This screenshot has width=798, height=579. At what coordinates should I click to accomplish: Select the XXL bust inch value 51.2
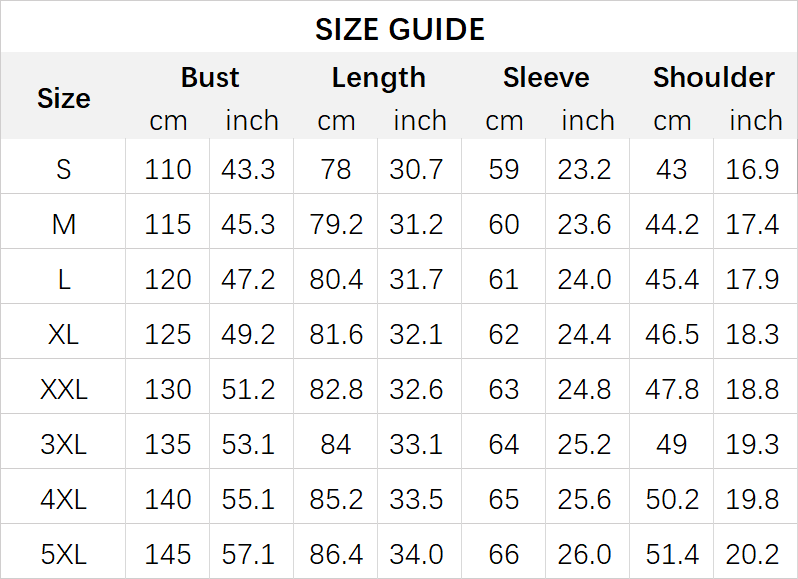coord(248,389)
